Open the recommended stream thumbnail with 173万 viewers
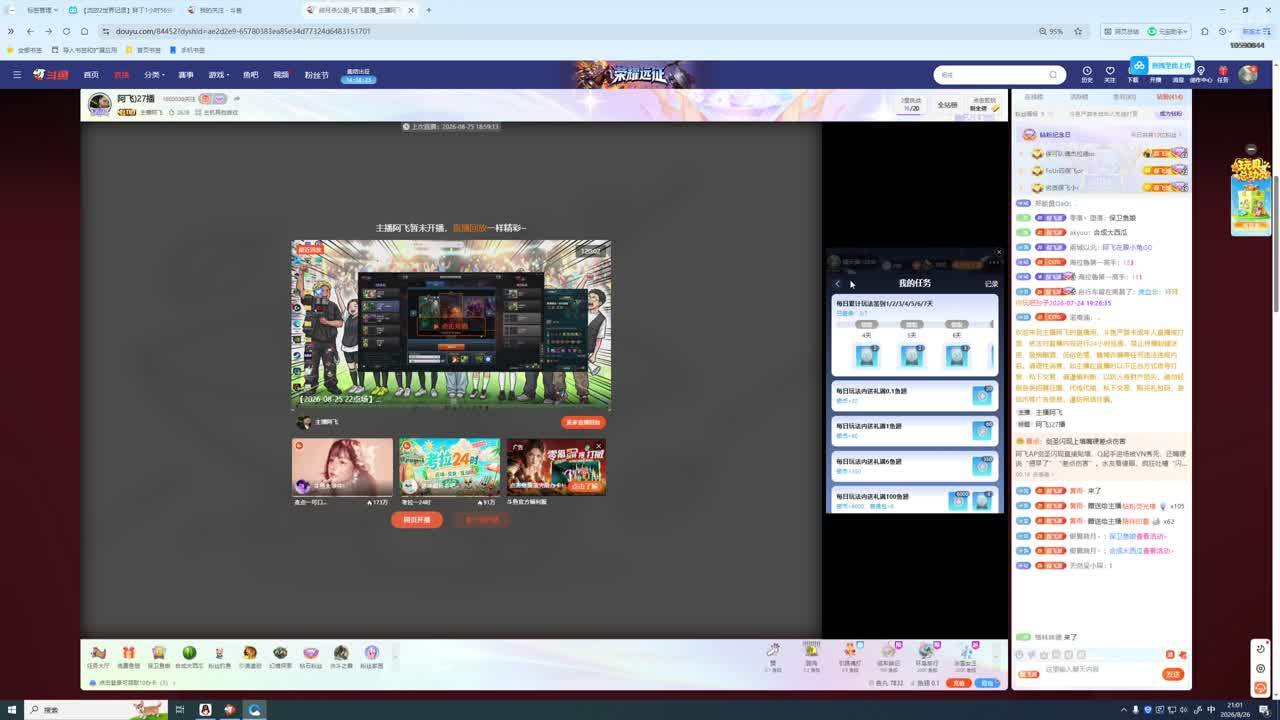This screenshot has height=720, width=1280. coord(342,467)
